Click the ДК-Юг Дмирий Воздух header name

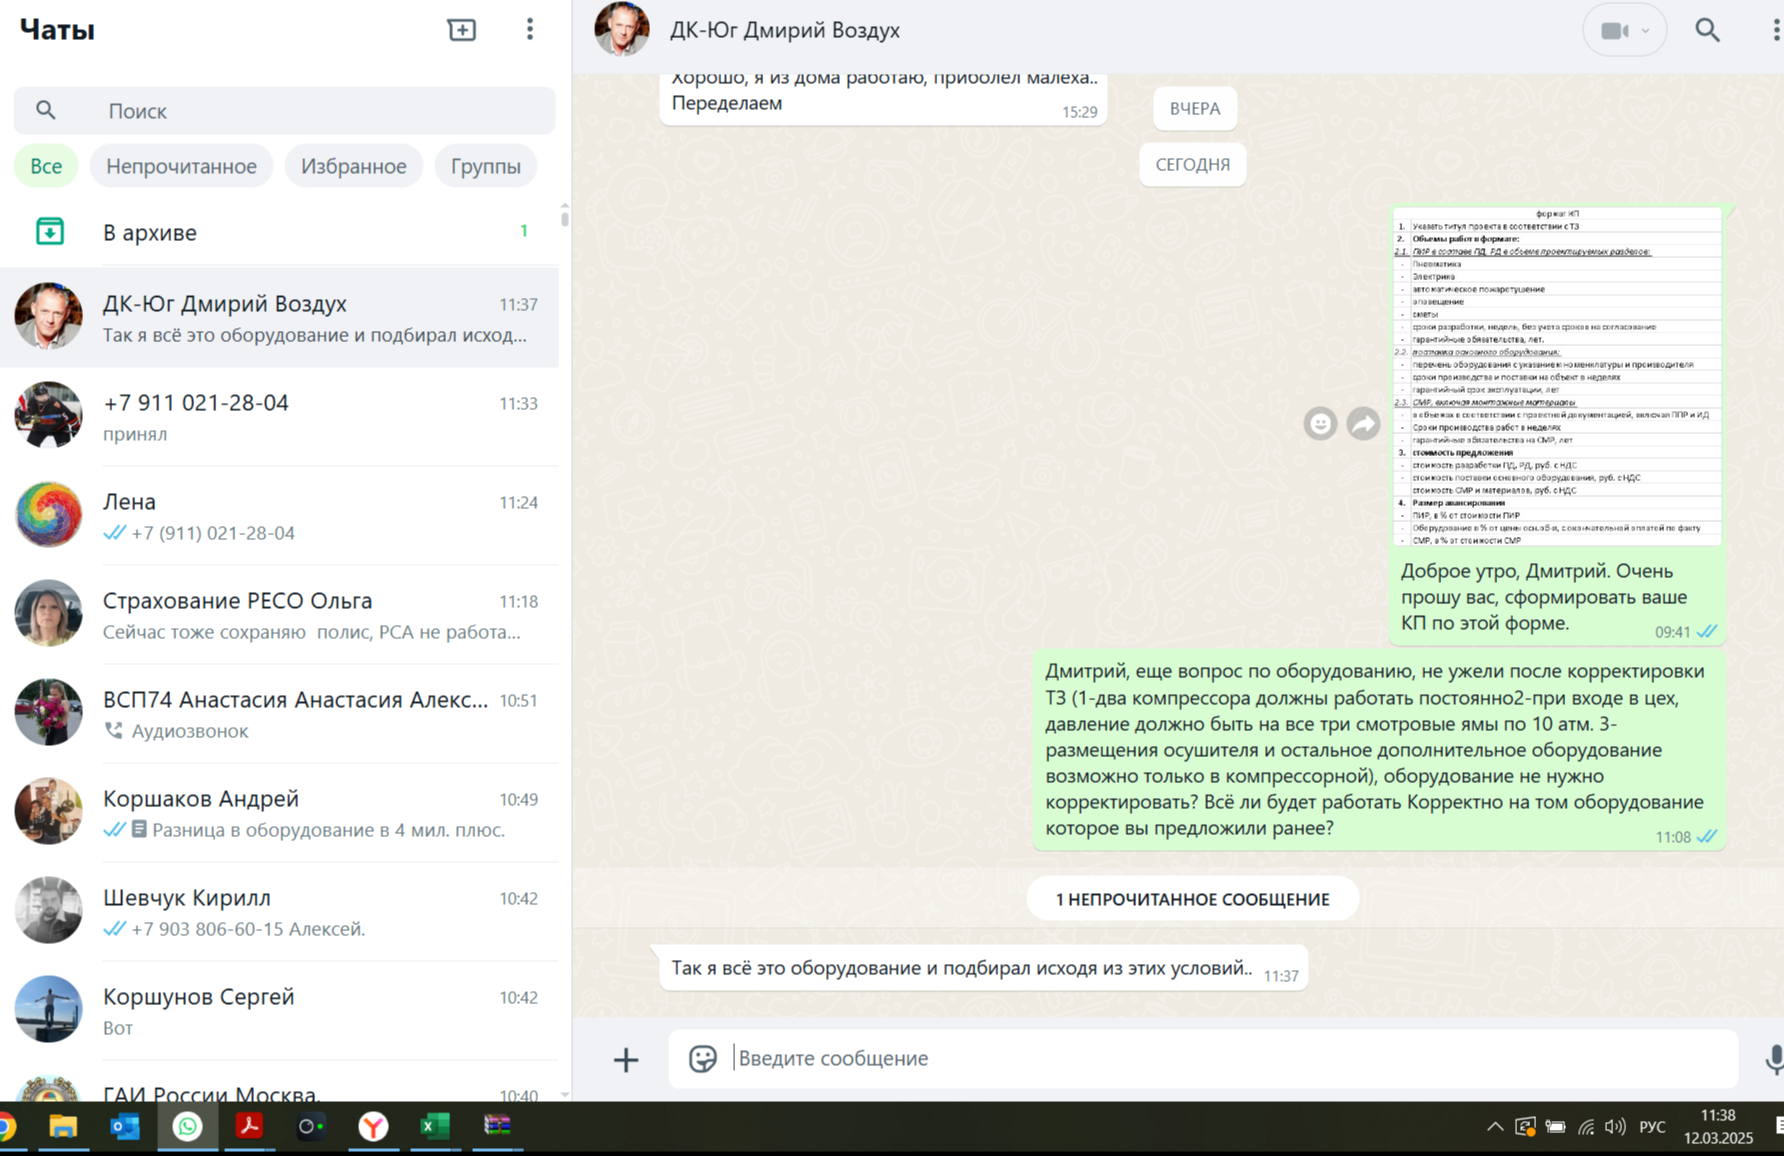click(785, 30)
